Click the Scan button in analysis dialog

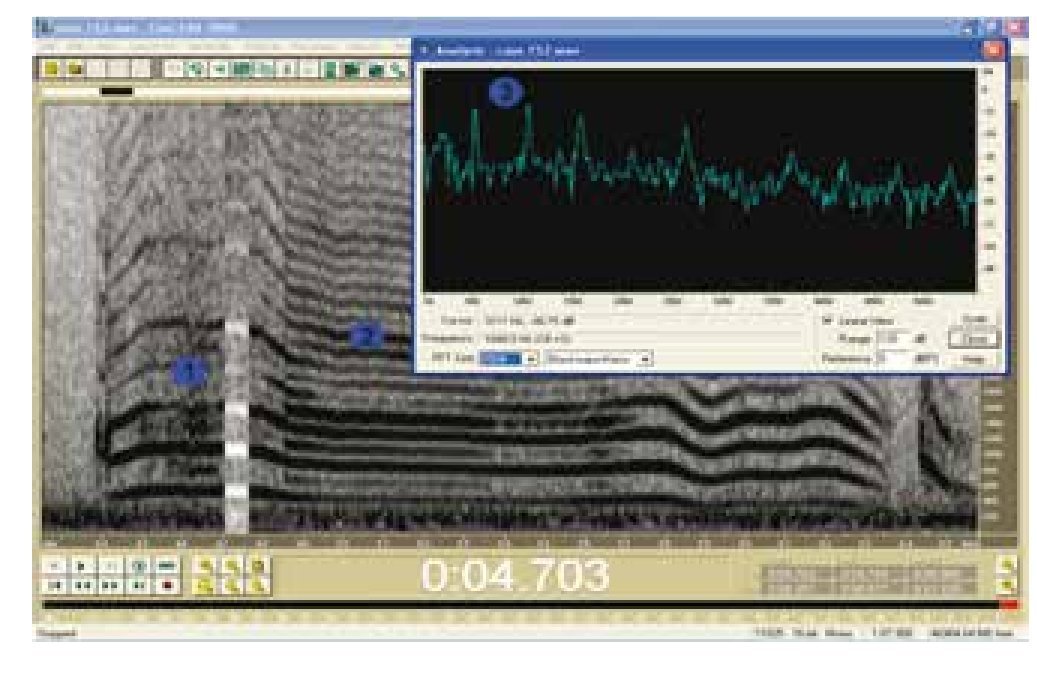pyautogui.click(x=975, y=321)
